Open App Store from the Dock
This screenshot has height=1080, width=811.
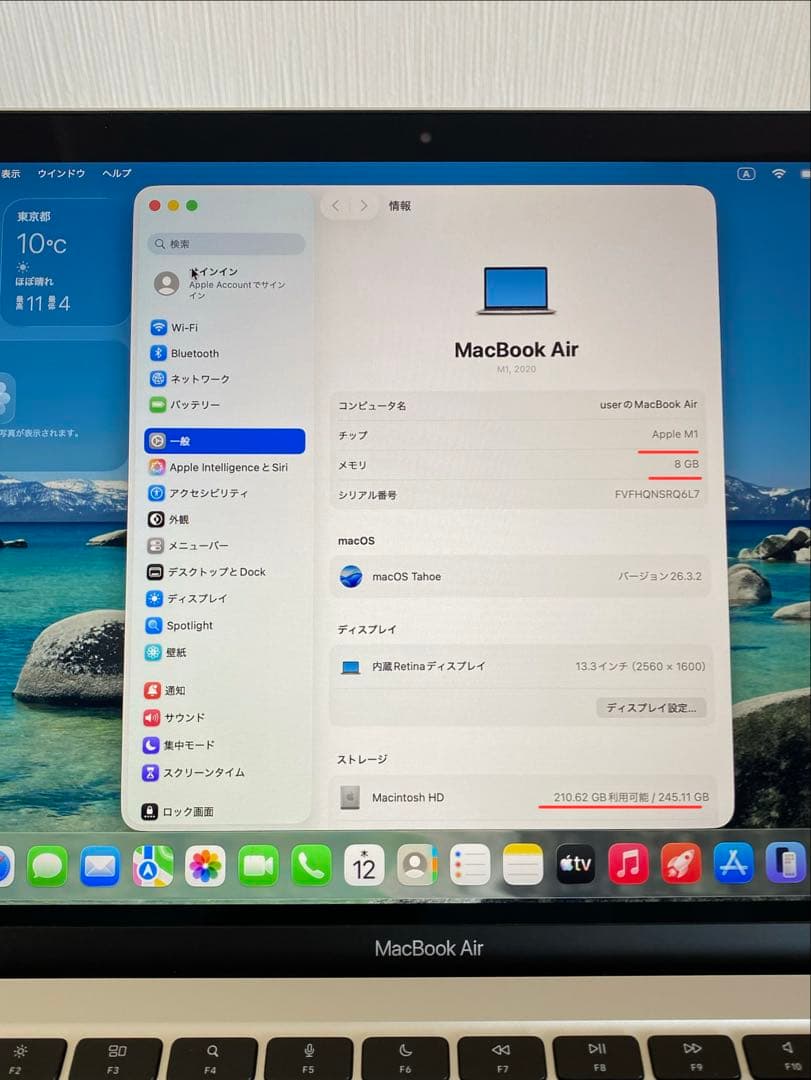(733, 863)
